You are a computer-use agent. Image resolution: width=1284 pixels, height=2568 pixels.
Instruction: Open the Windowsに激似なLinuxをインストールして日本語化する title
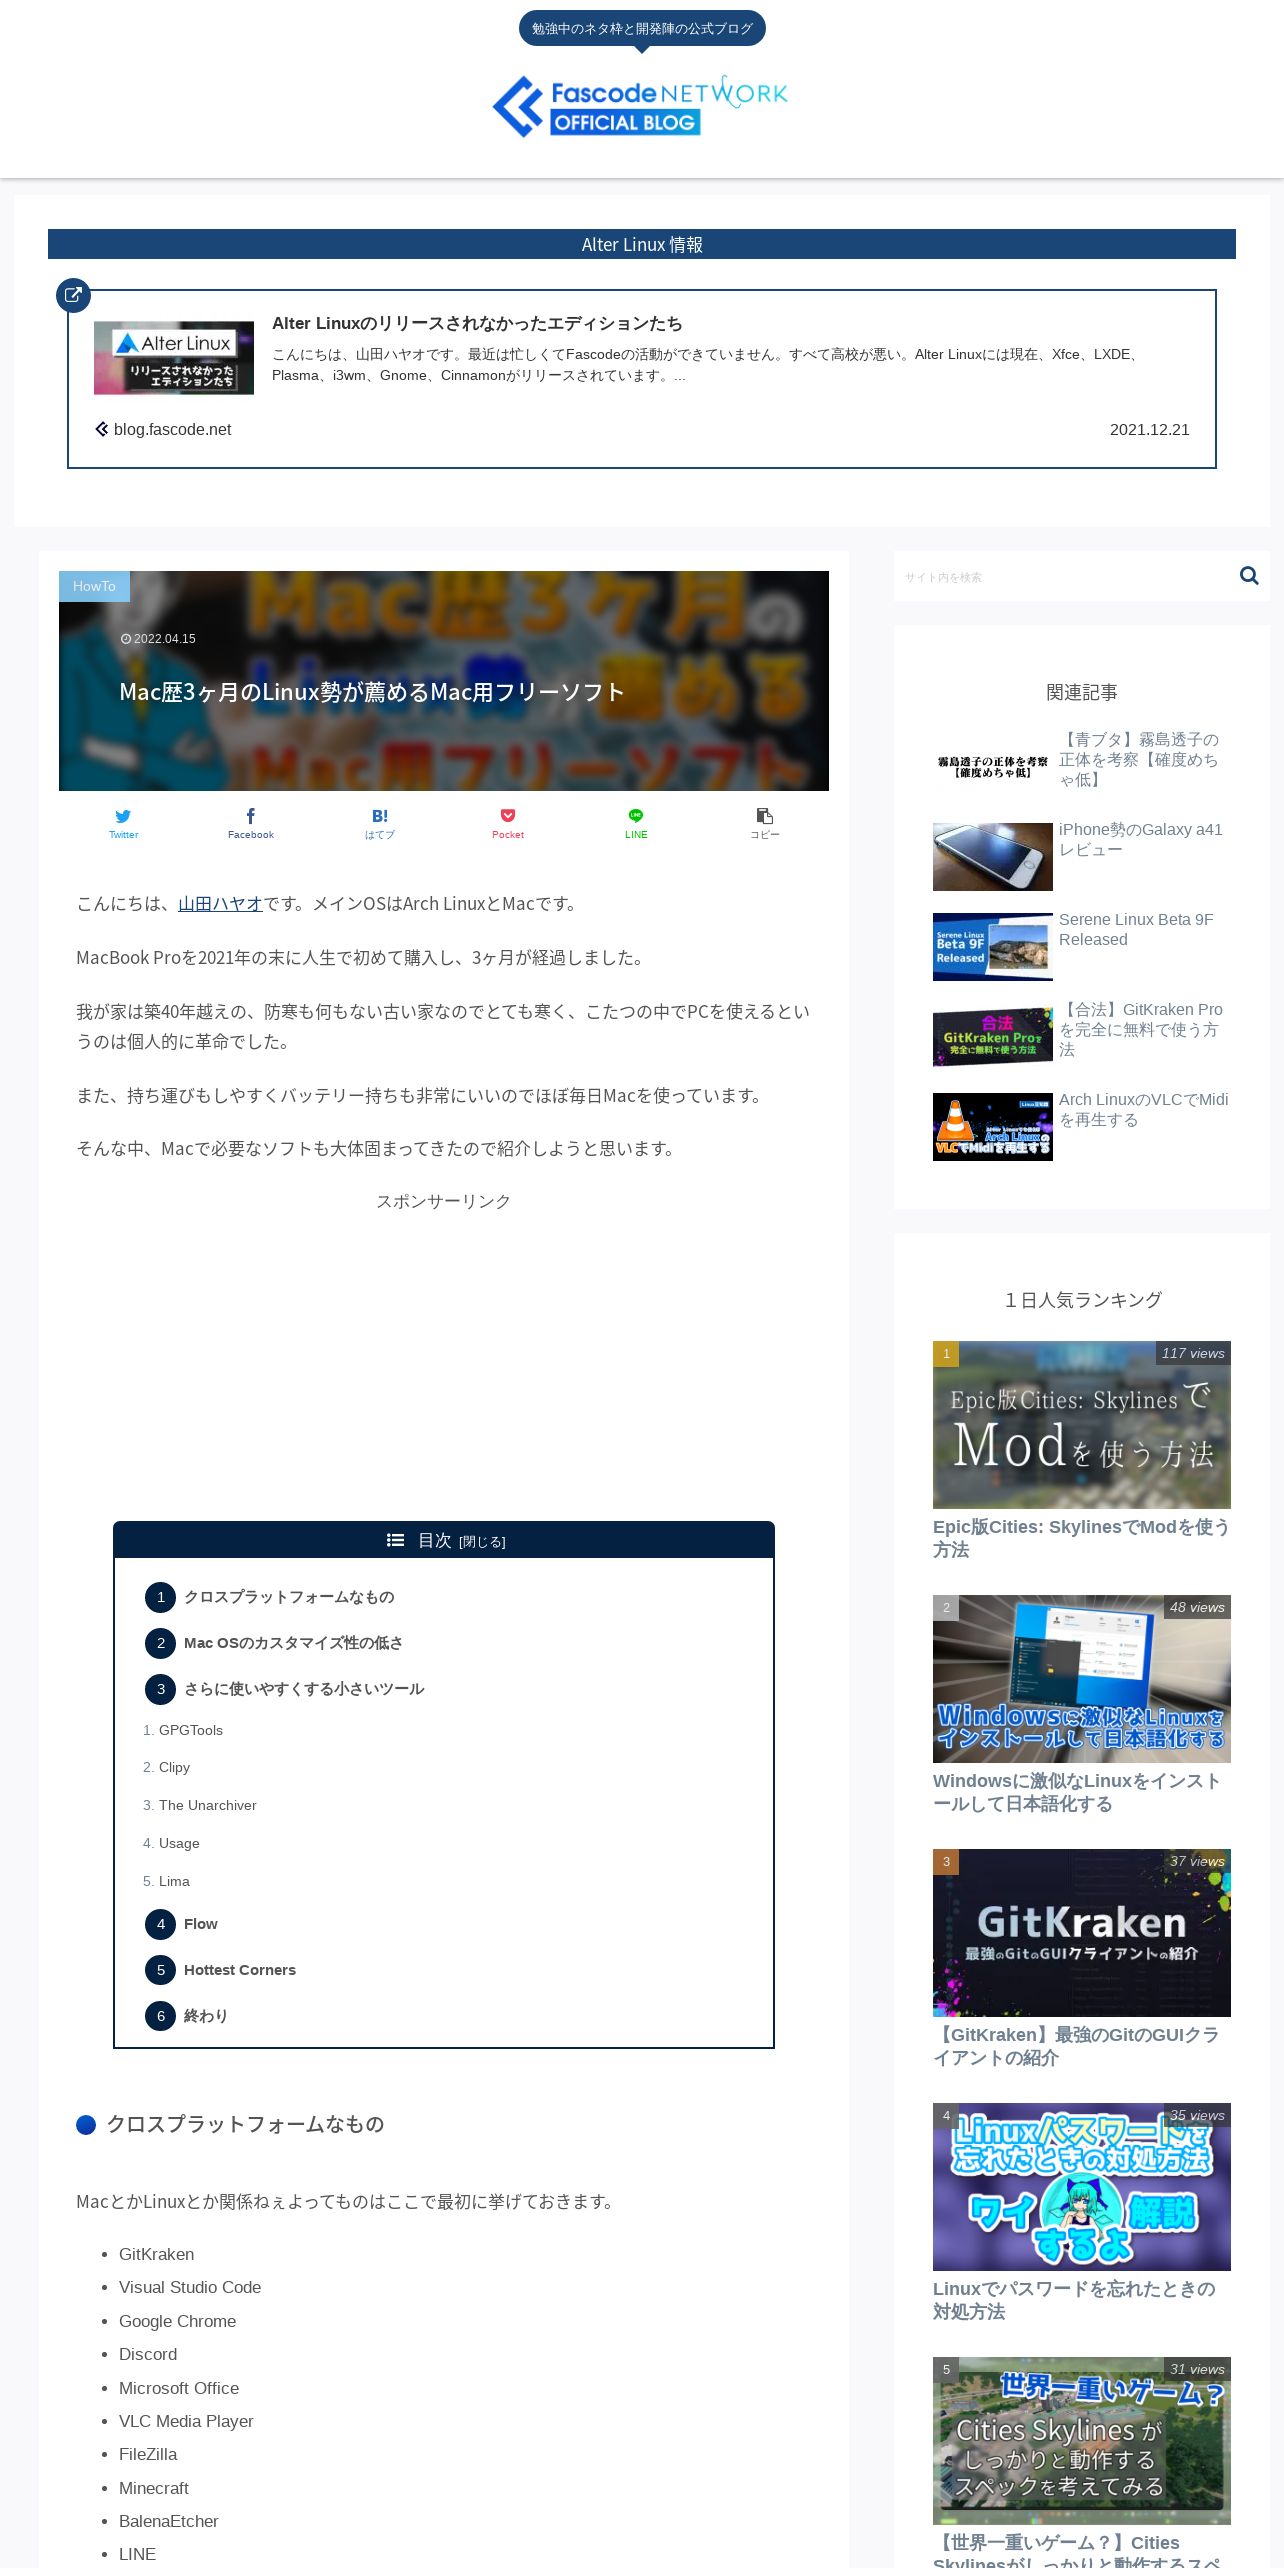coord(1077,1793)
